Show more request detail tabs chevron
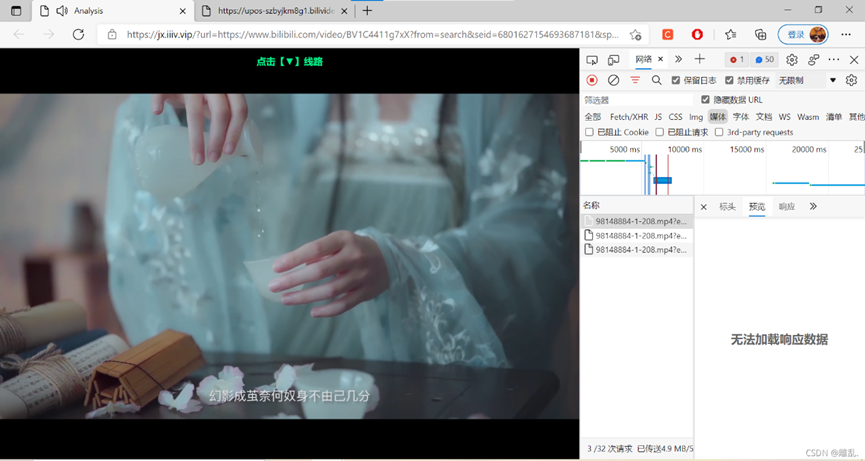The width and height of the screenshot is (865, 461). click(x=813, y=206)
